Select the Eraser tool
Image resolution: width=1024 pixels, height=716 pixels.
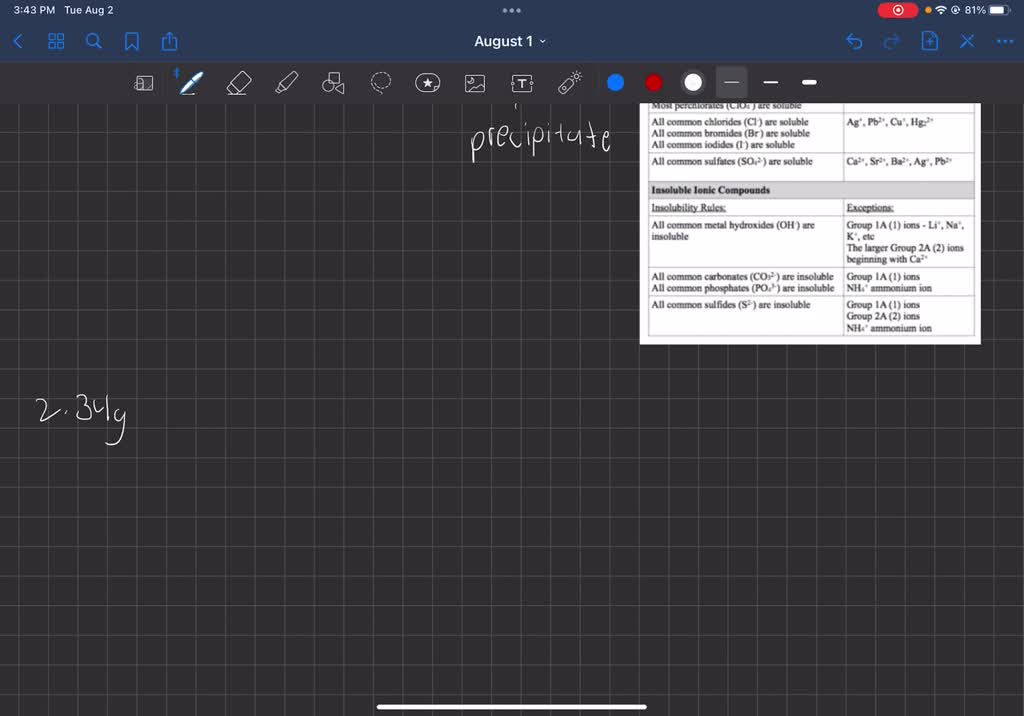[238, 83]
